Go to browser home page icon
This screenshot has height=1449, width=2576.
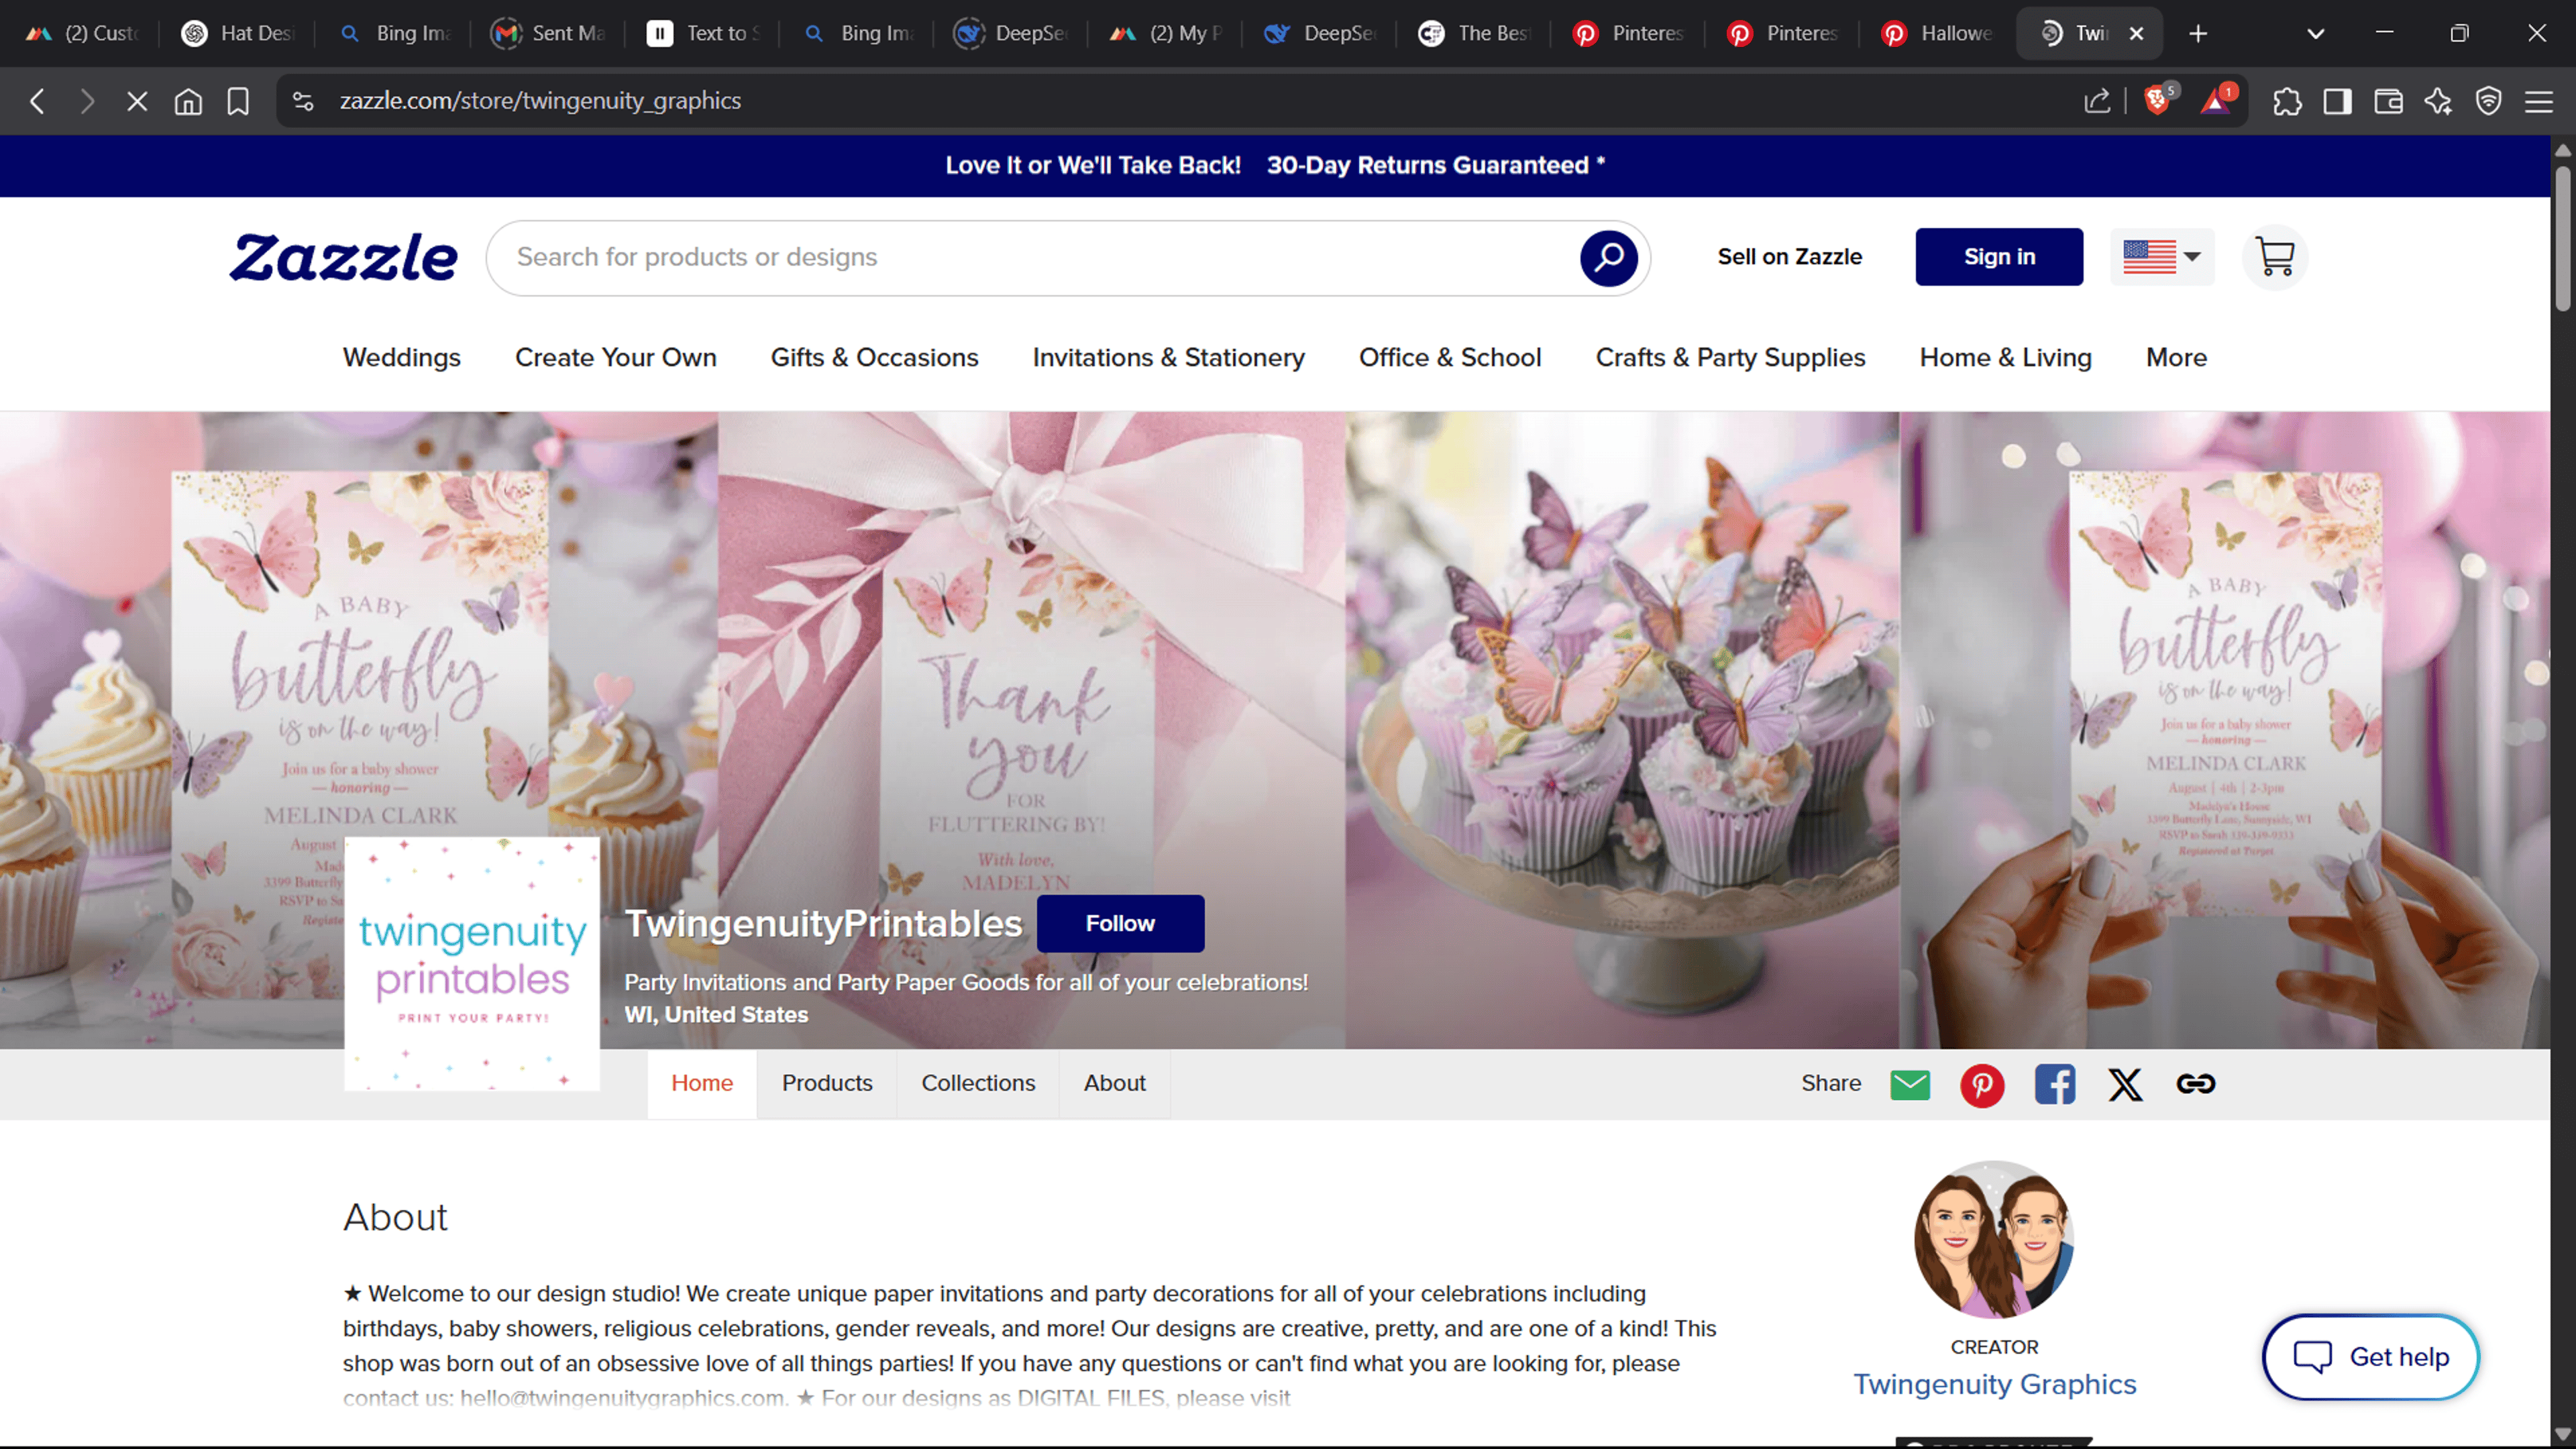click(x=188, y=101)
